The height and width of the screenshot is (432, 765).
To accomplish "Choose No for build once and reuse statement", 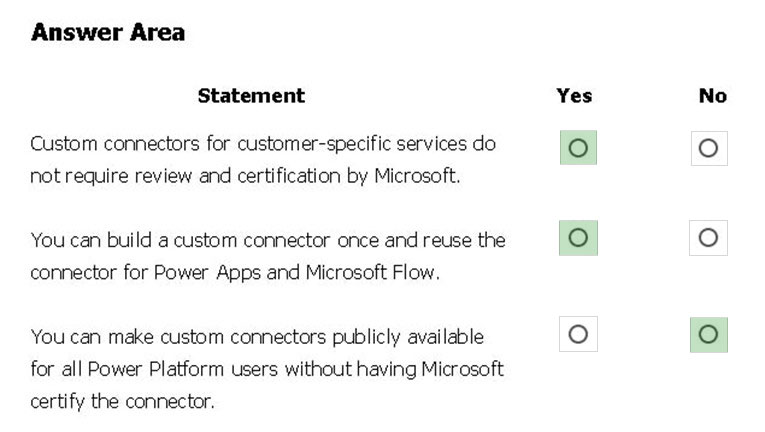I will click(x=708, y=238).
